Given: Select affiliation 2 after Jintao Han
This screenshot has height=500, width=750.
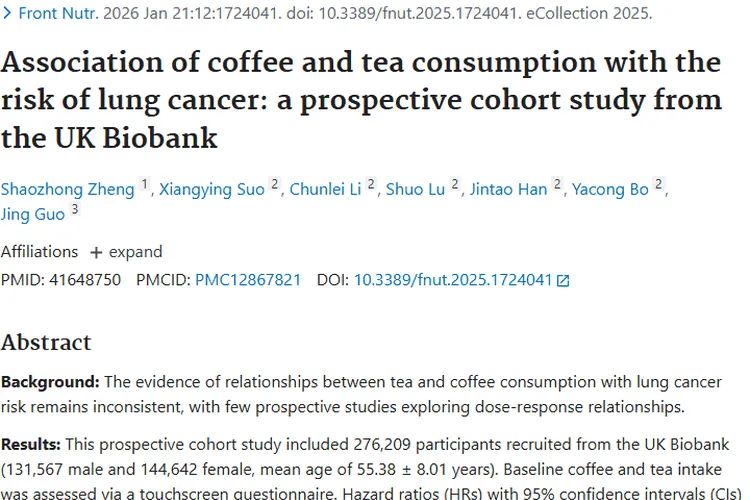Looking at the screenshot, I should pyautogui.click(x=557, y=185).
